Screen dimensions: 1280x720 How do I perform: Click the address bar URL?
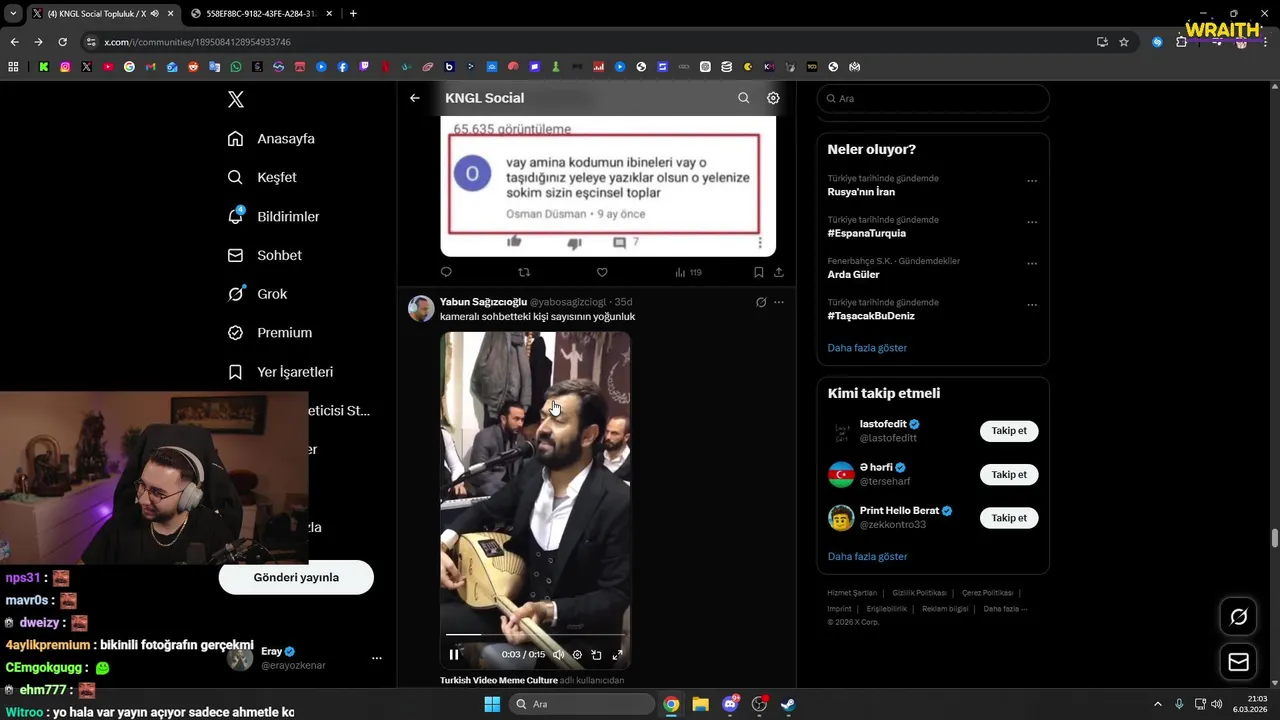click(x=197, y=42)
